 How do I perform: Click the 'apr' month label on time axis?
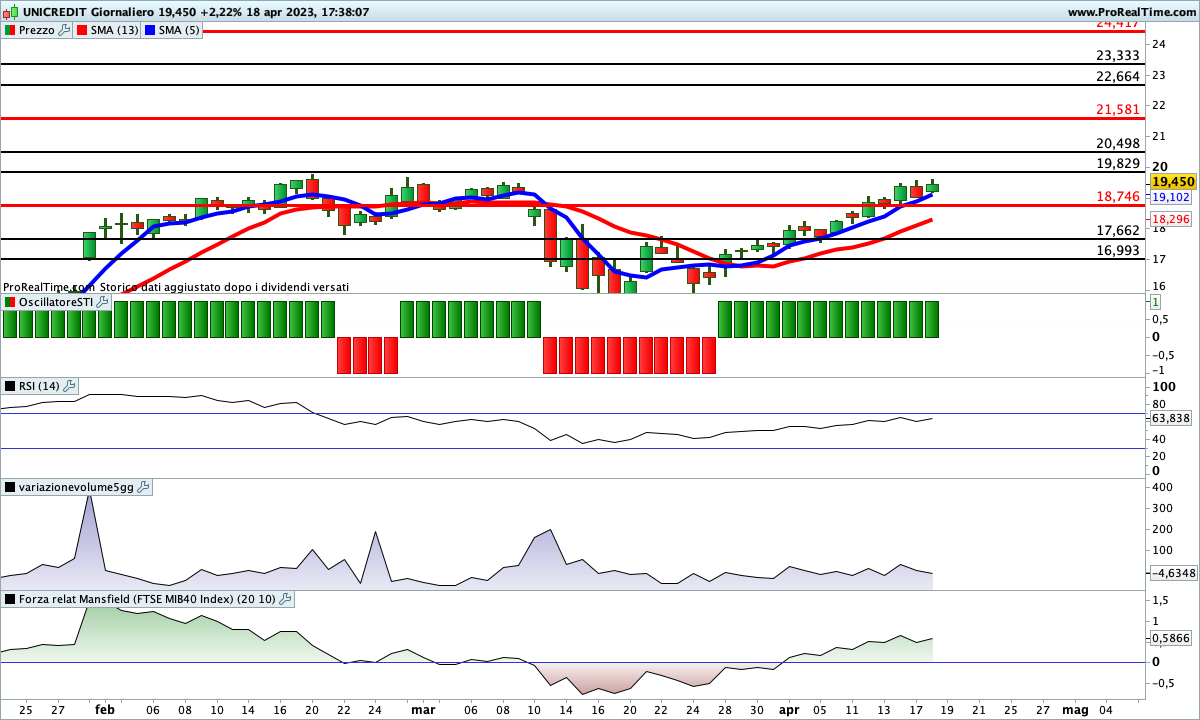coord(789,709)
